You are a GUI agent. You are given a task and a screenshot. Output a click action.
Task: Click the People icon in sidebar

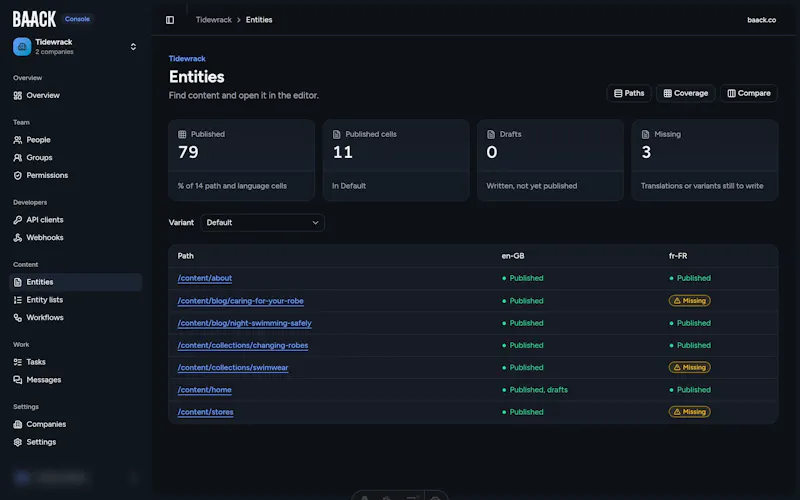[18, 140]
